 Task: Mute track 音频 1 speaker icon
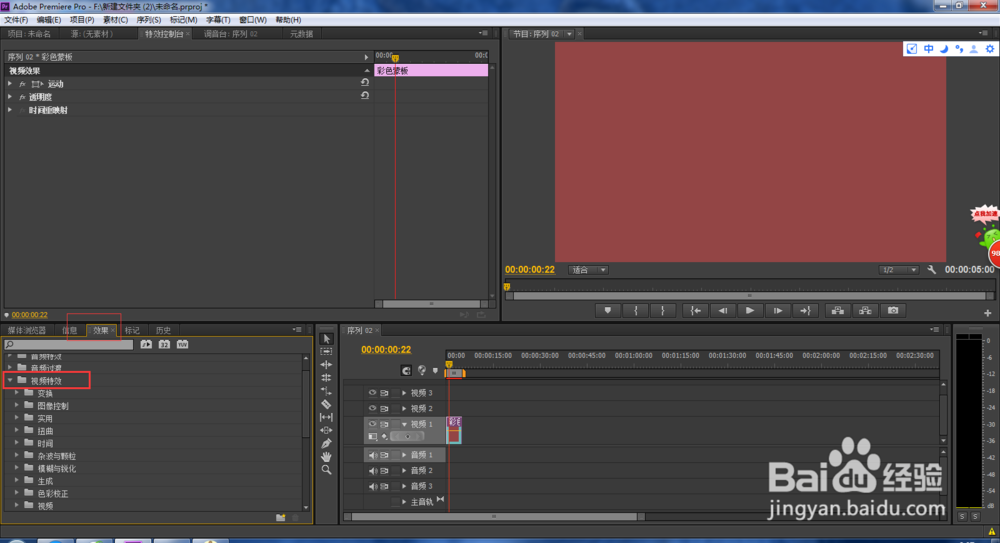pos(372,456)
